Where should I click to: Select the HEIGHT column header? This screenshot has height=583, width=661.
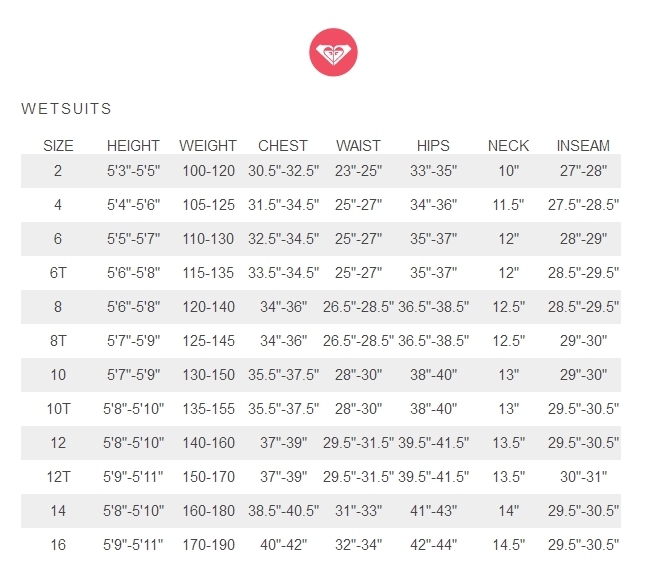[133, 146]
